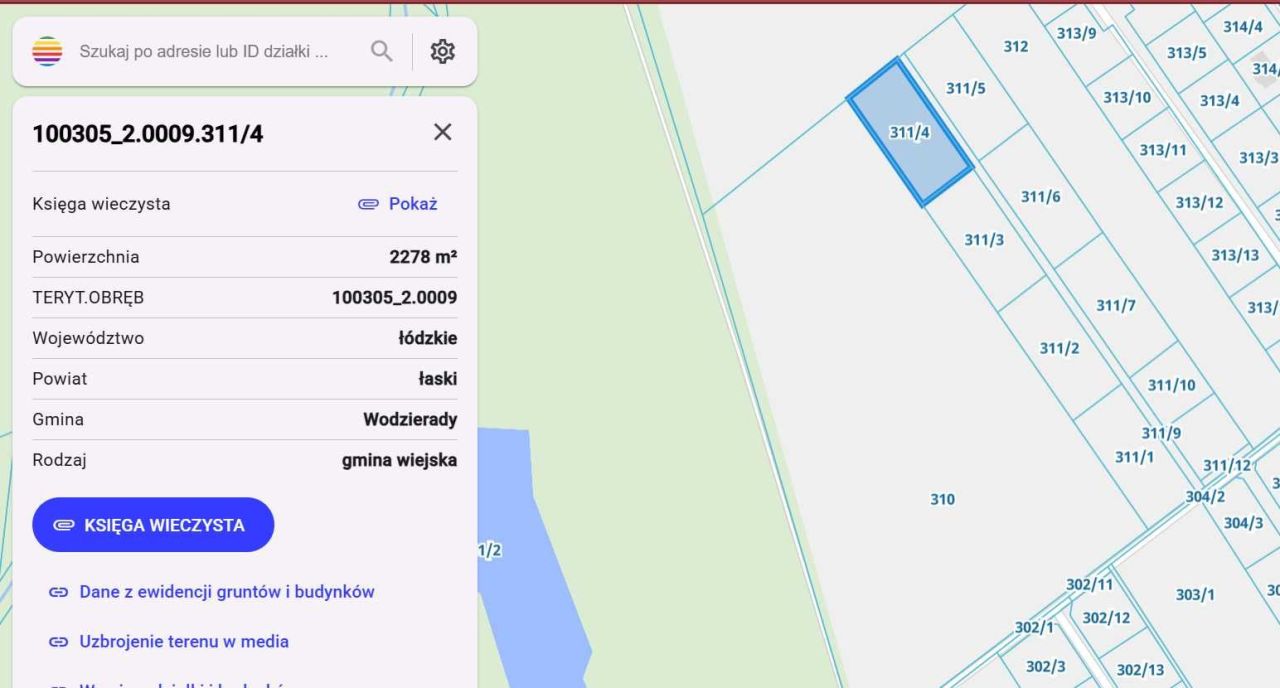Image resolution: width=1280 pixels, height=688 pixels.
Task: Select parcel 311/12 on the map
Action: click(x=1227, y=465)
